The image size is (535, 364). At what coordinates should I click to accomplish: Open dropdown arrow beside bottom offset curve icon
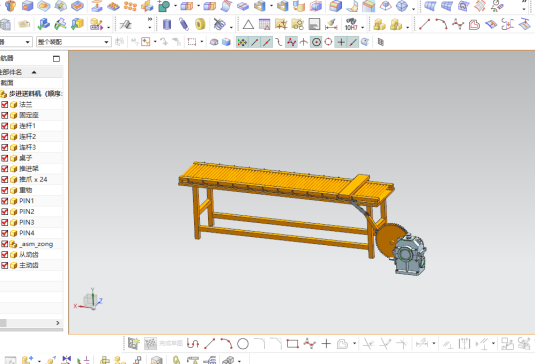pos(354,344)
